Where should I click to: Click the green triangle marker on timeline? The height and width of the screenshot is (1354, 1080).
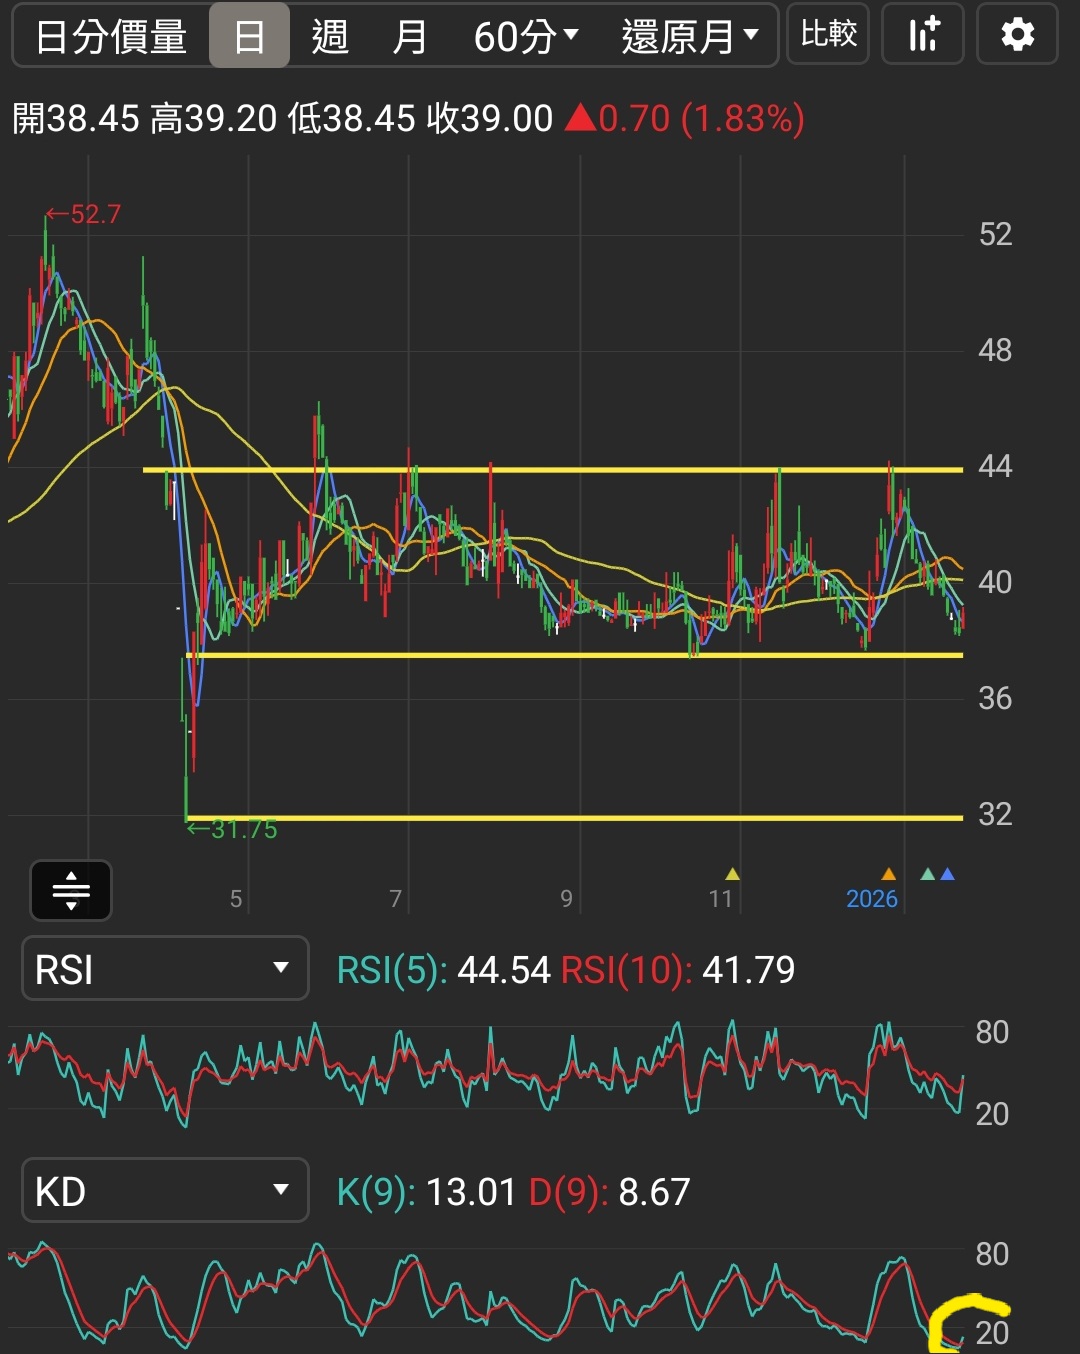pos(926,874)
